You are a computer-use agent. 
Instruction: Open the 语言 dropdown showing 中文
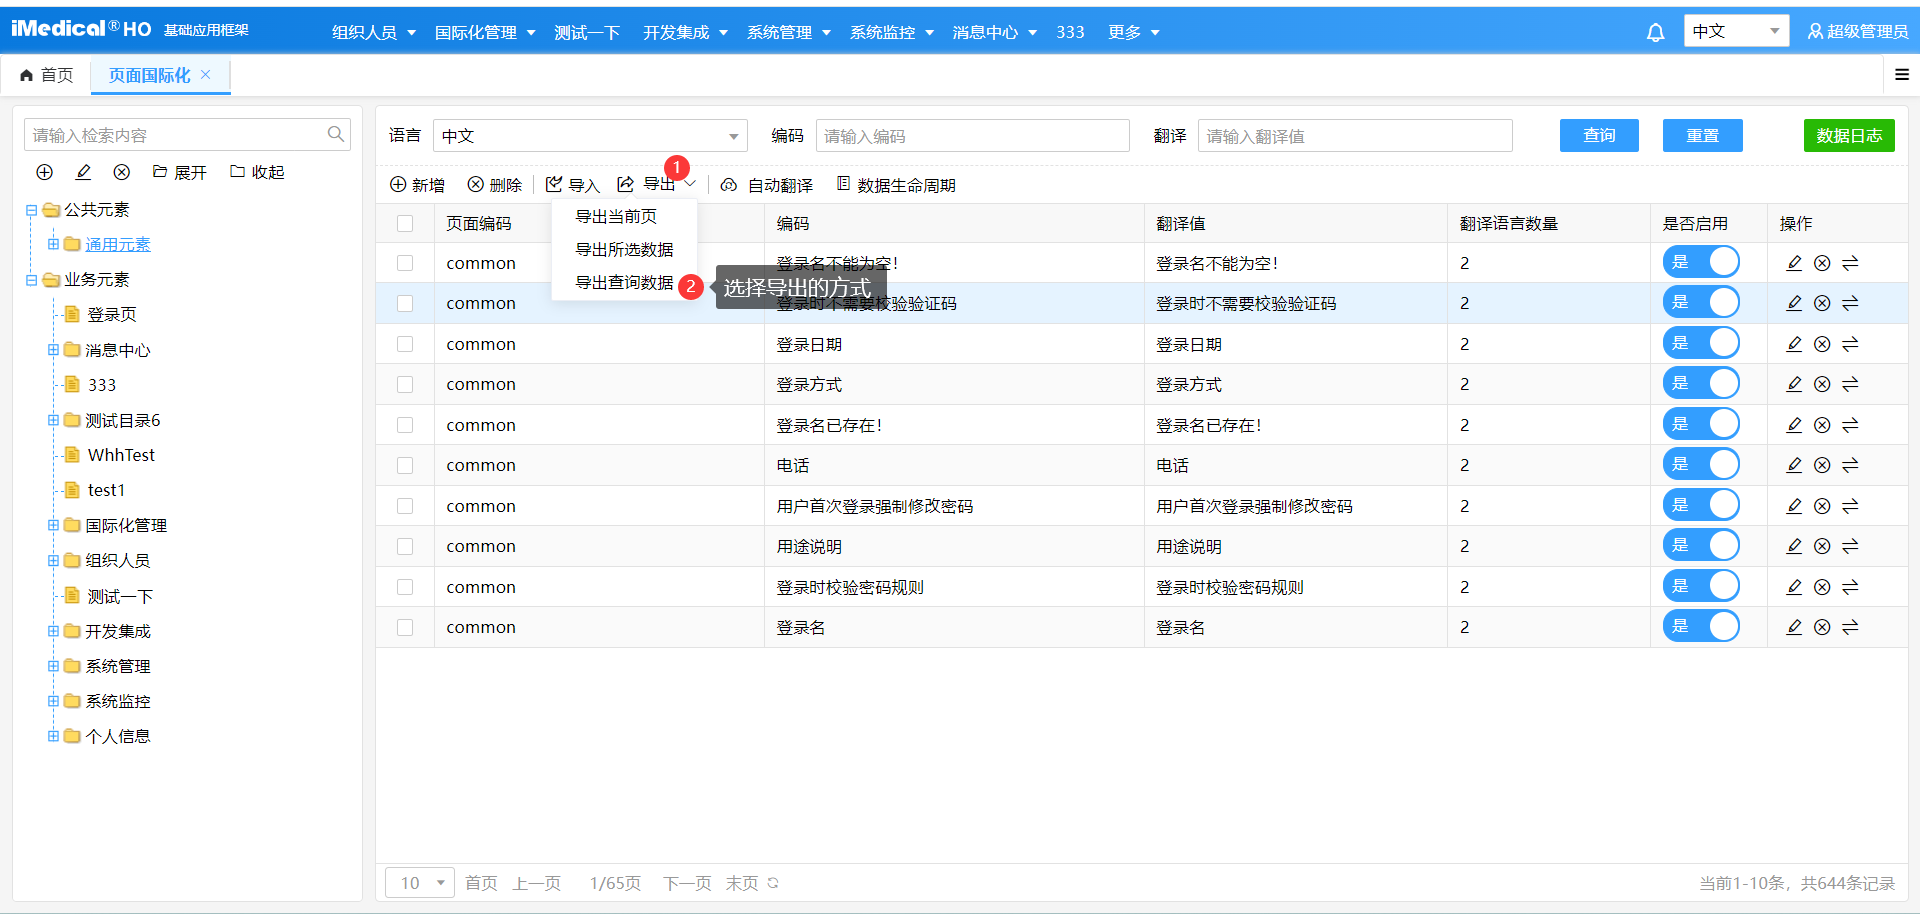tap(590, 136)
